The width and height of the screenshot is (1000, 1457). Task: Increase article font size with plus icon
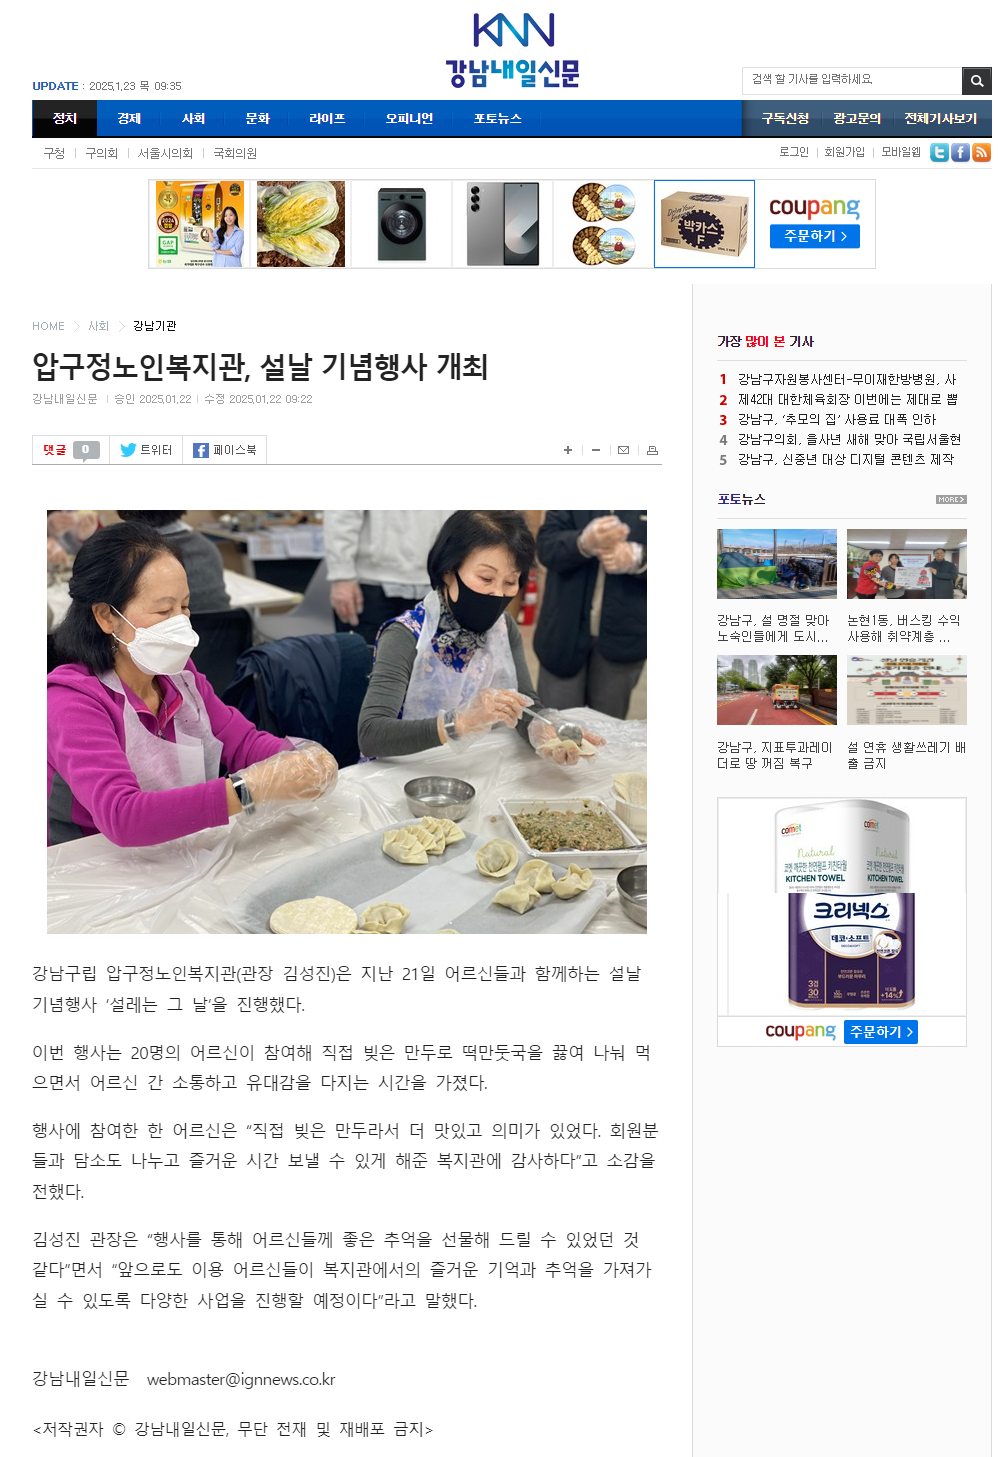(x=568, y=451)
